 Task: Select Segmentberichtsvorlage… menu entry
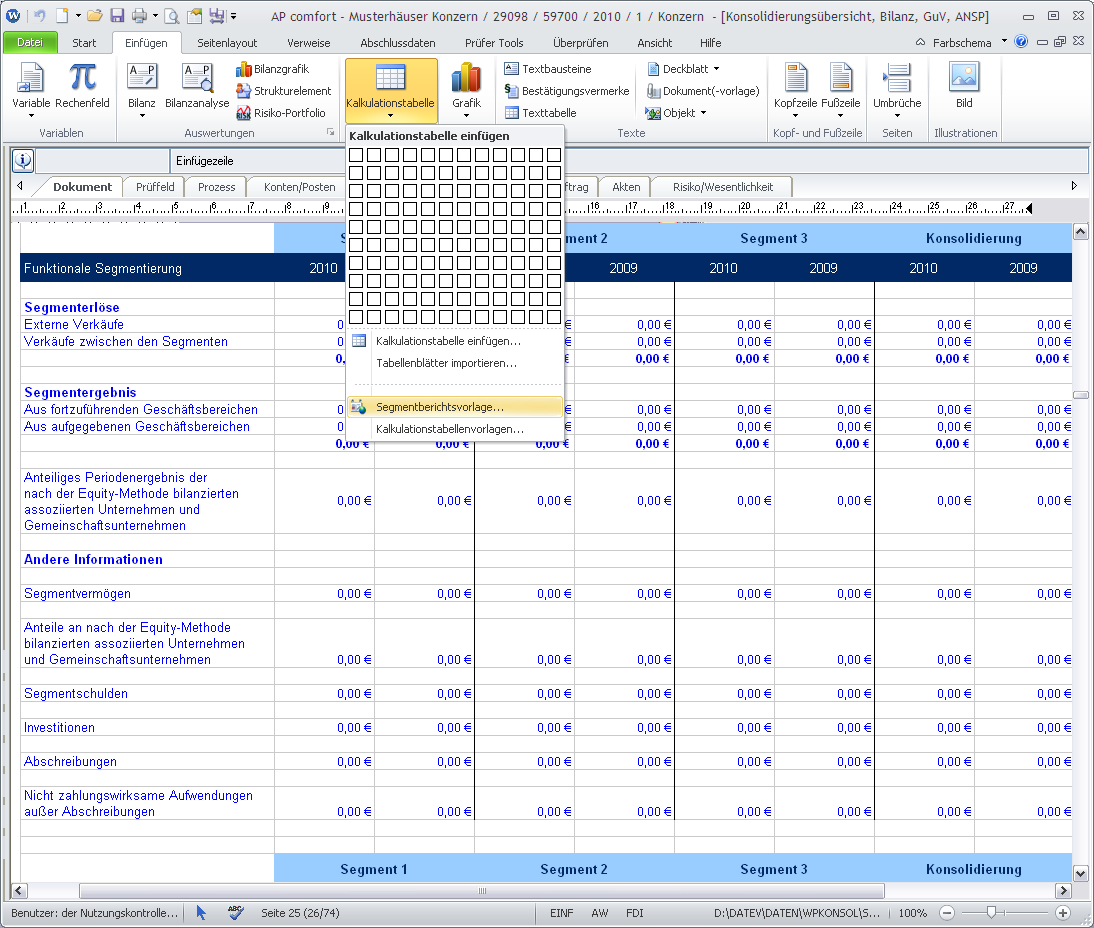point(439,407)
